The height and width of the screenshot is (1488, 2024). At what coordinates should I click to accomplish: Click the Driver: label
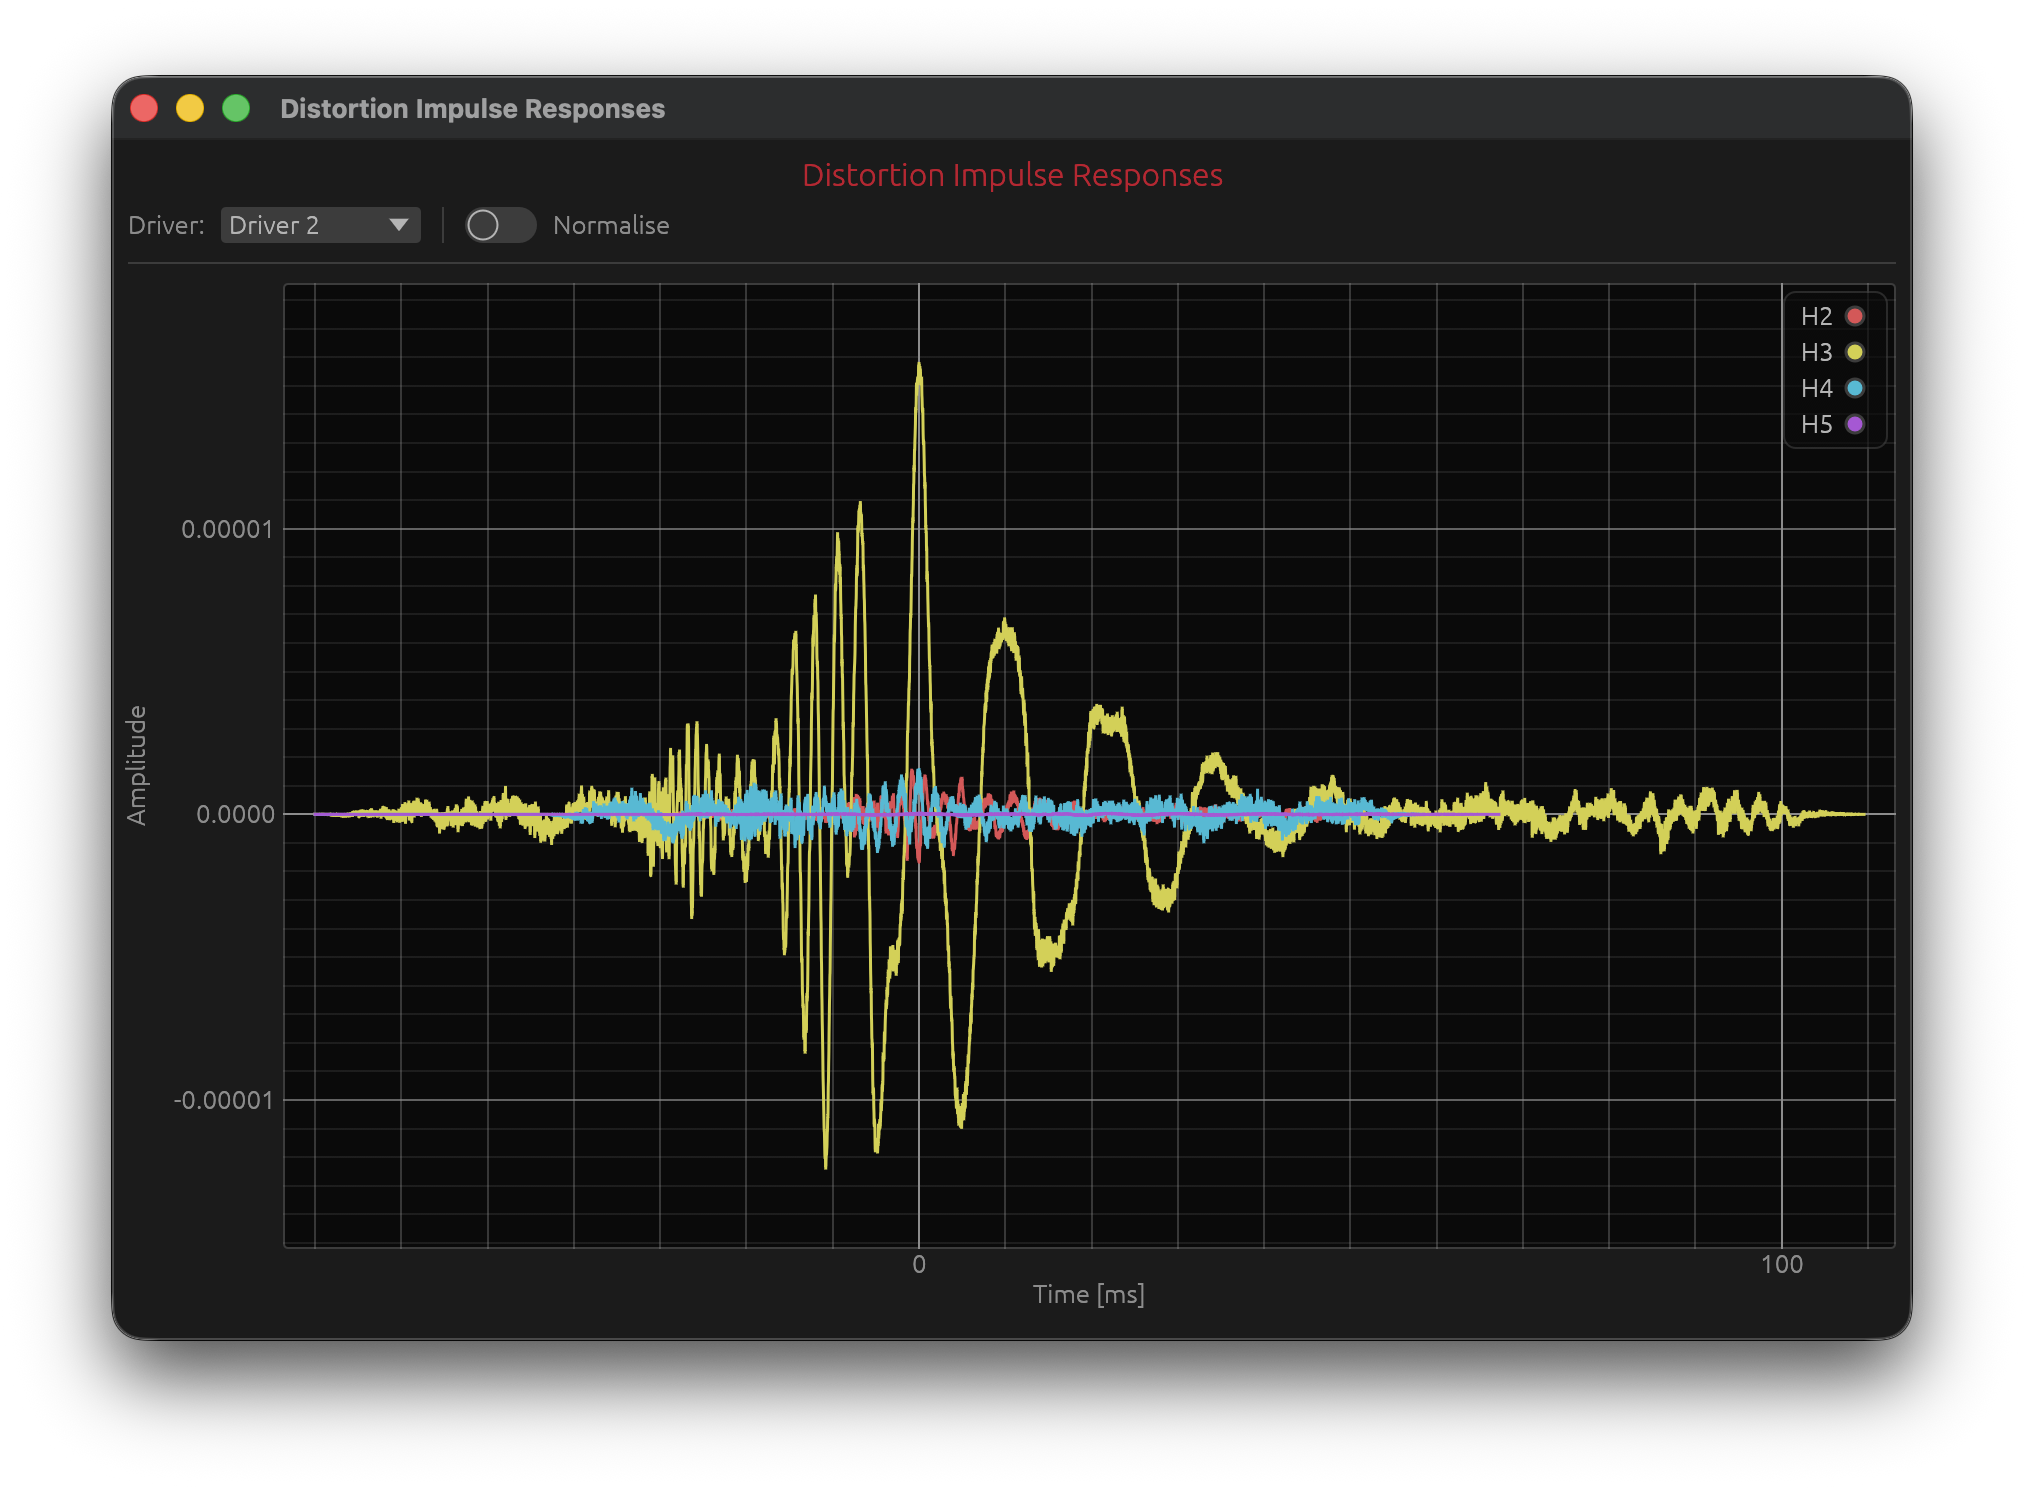166,225
